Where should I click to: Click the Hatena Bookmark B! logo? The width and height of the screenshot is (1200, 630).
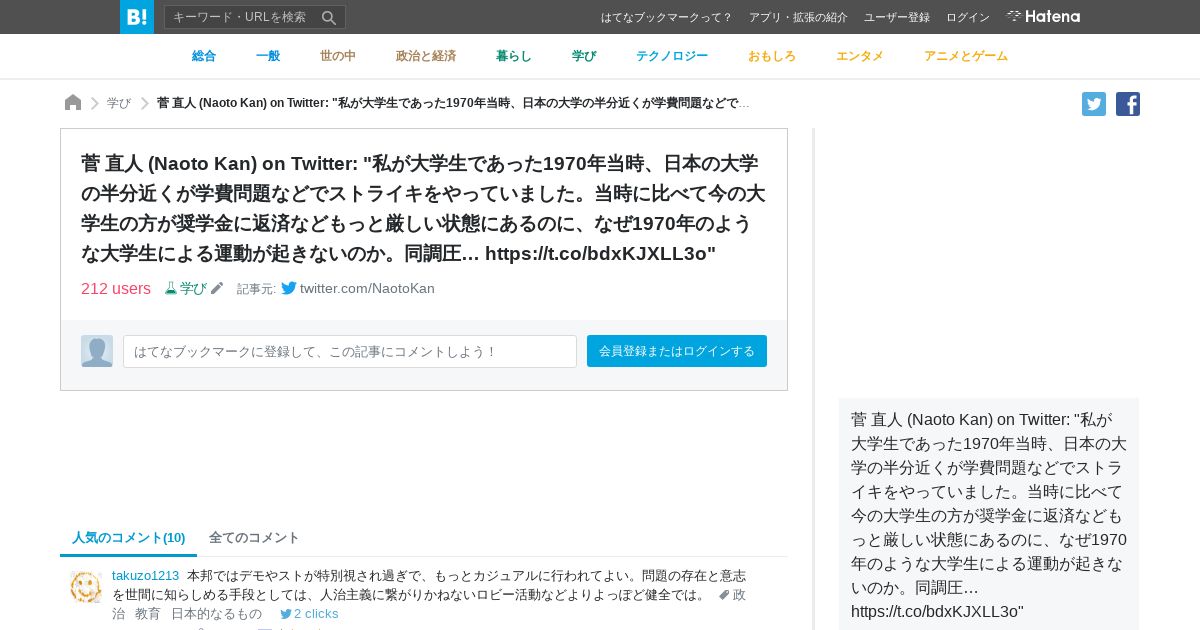click(137, 17)
